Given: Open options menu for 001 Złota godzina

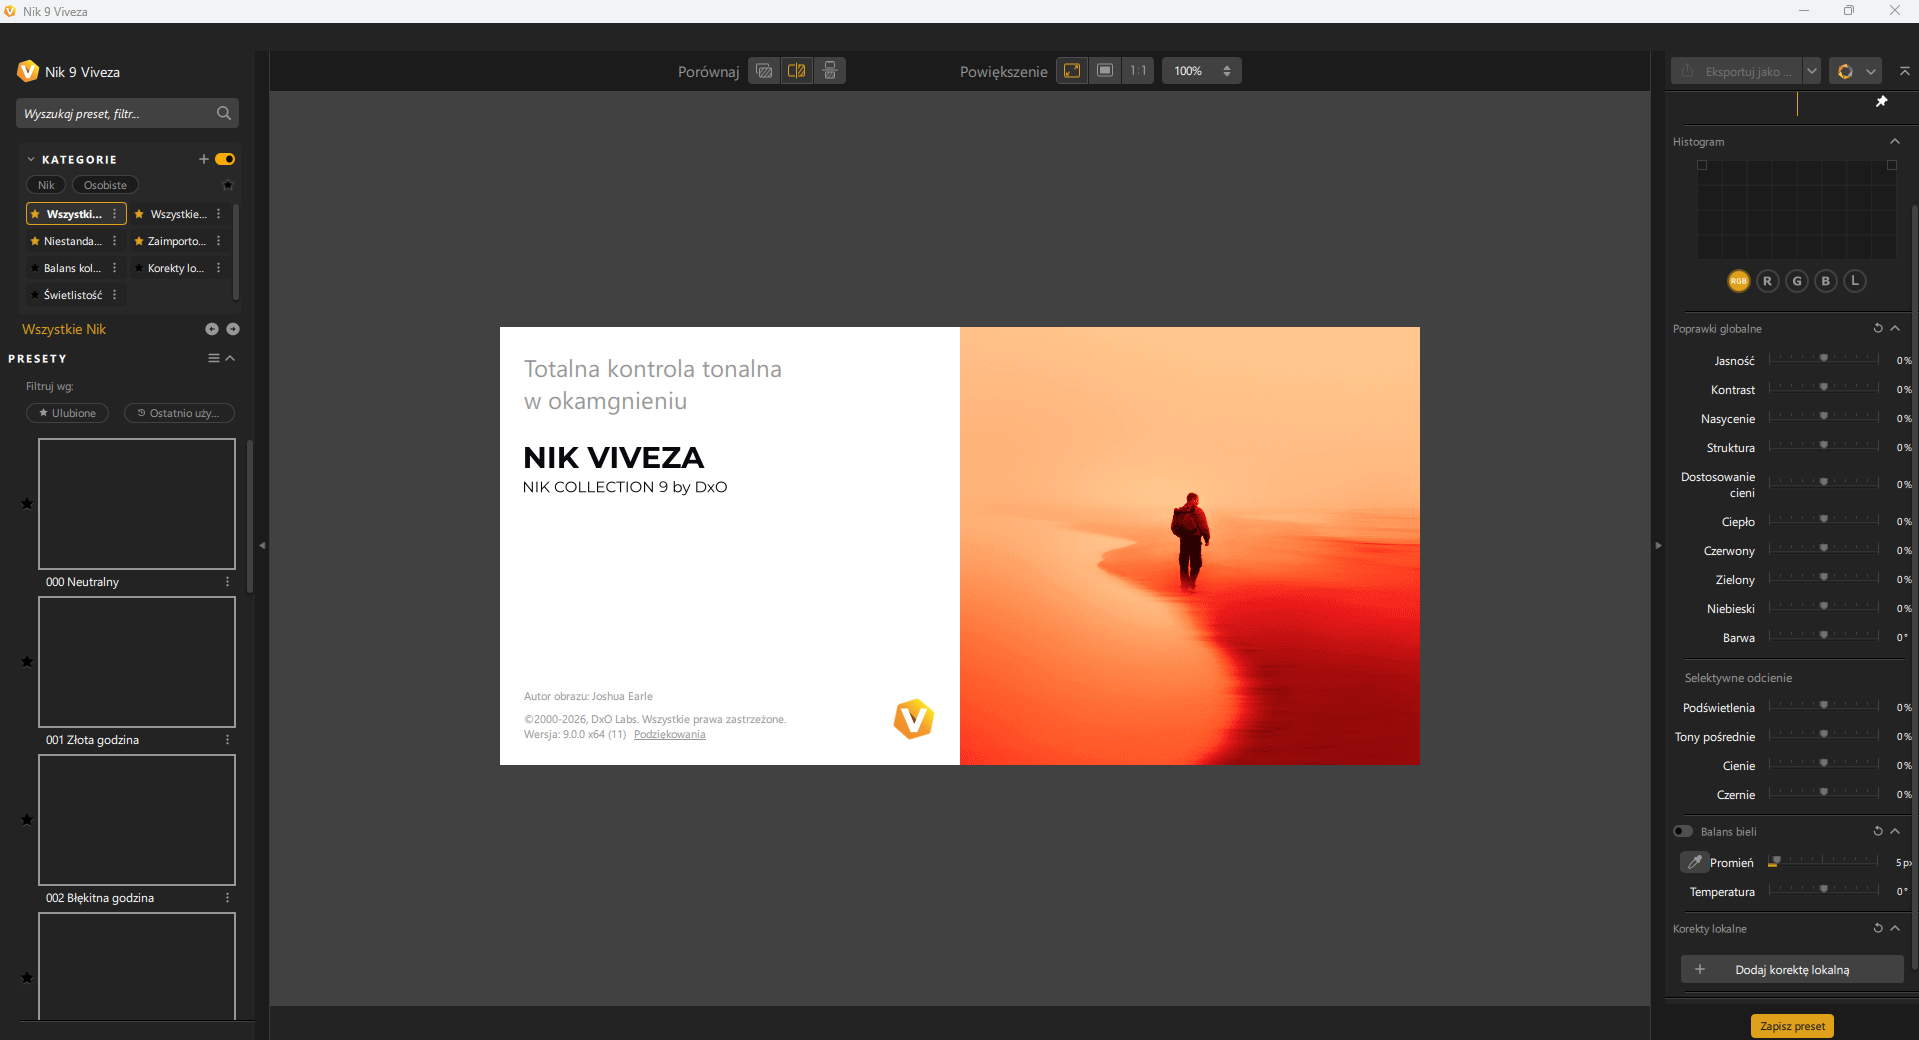Looking at the screenshot, I should pos(228,739).
